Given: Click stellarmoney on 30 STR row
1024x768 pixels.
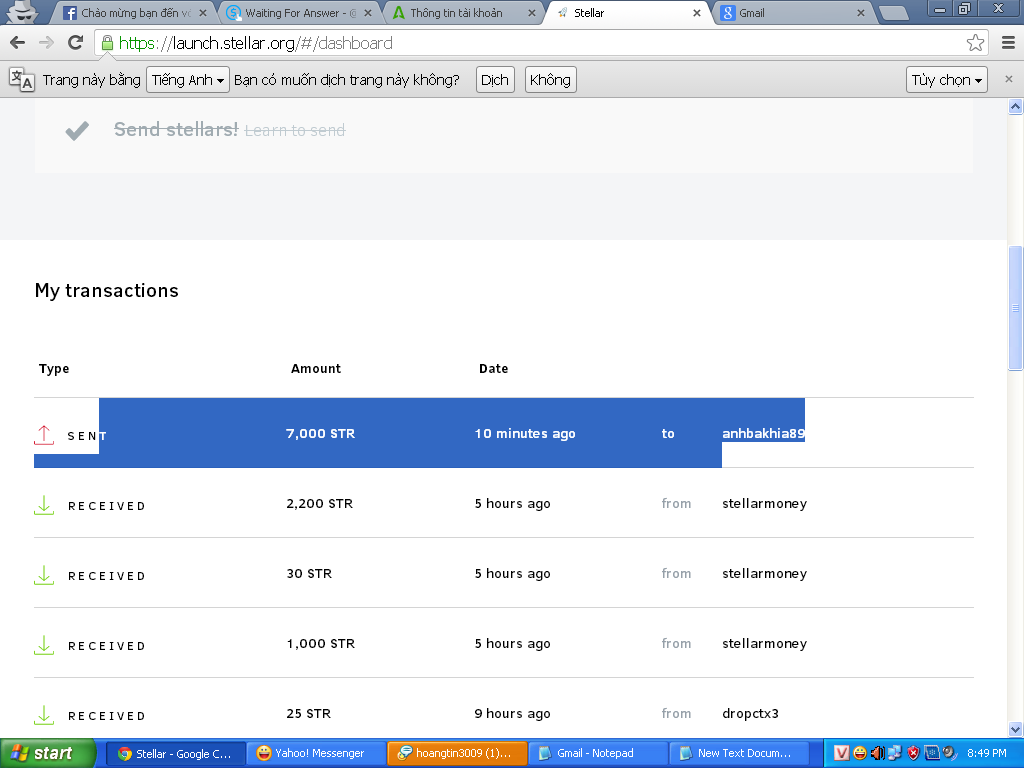Looking at the screenshot, I should point(764,573).
